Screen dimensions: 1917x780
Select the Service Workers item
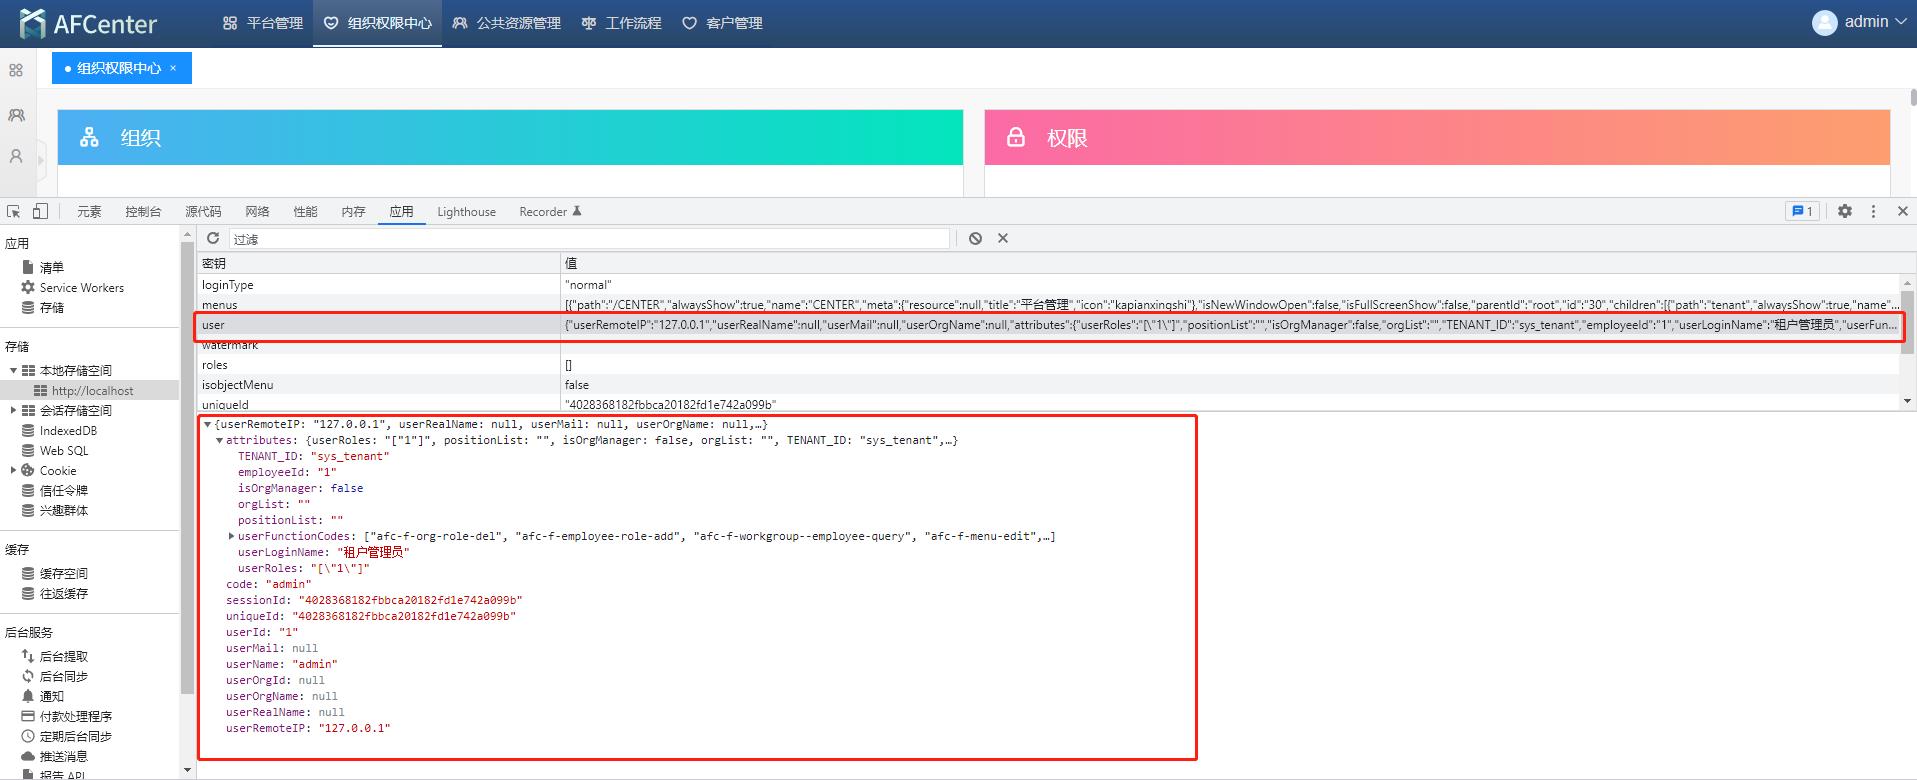point(81,287)
